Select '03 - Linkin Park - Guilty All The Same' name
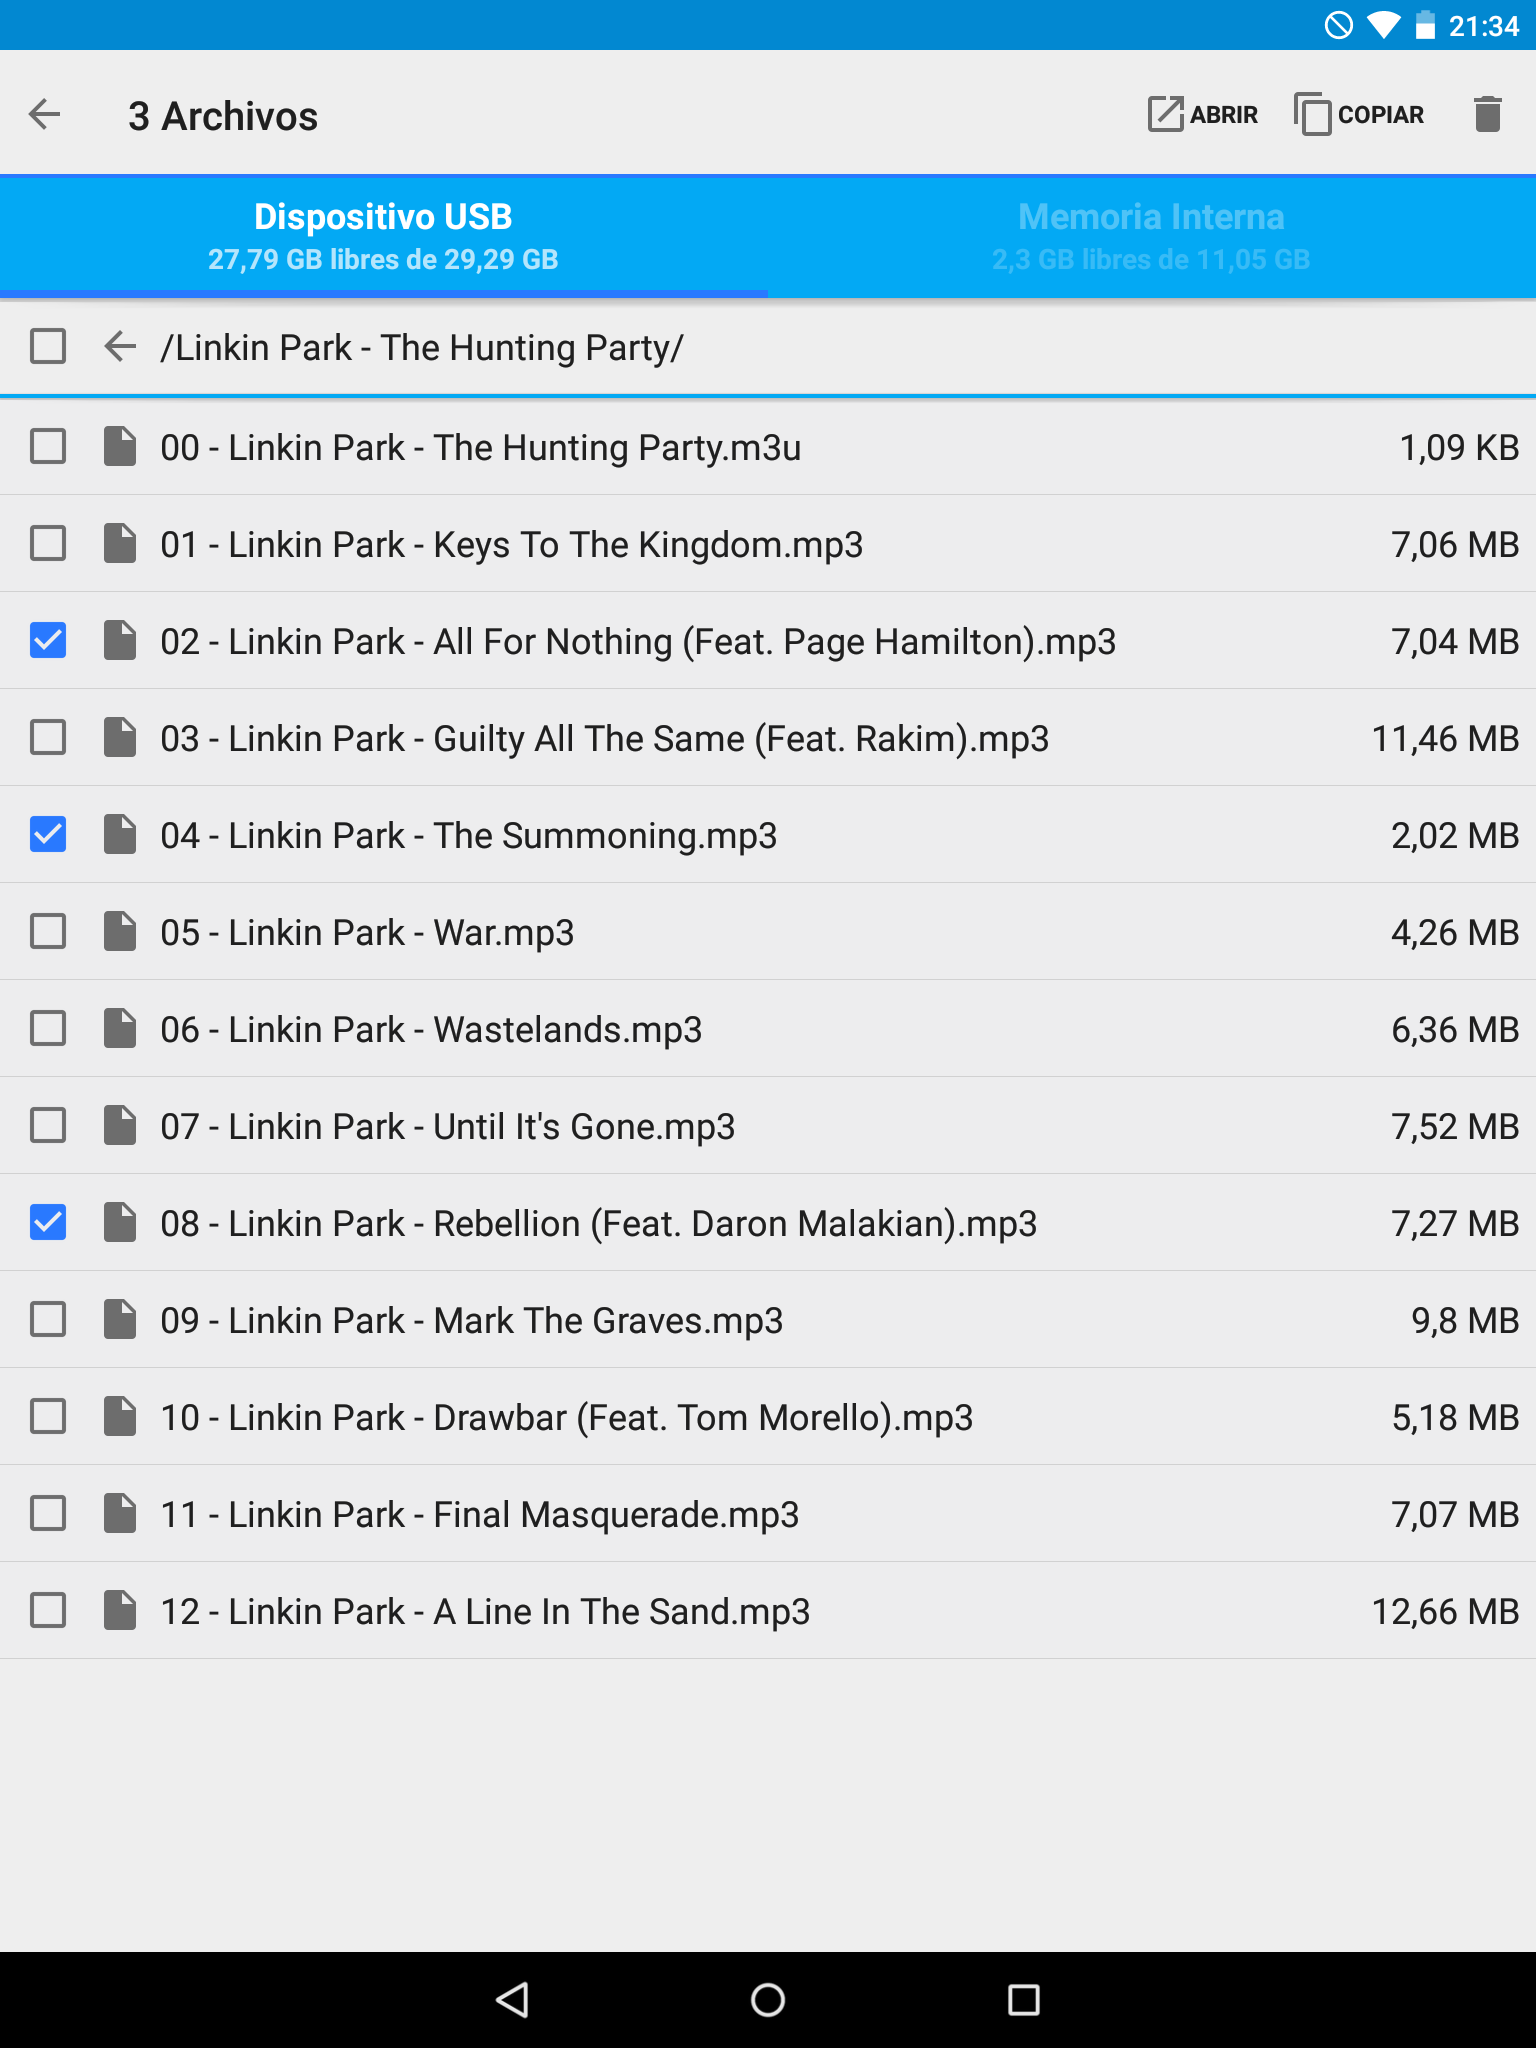The width and height of the screenshot is (1536, 2048). [605, 739]
